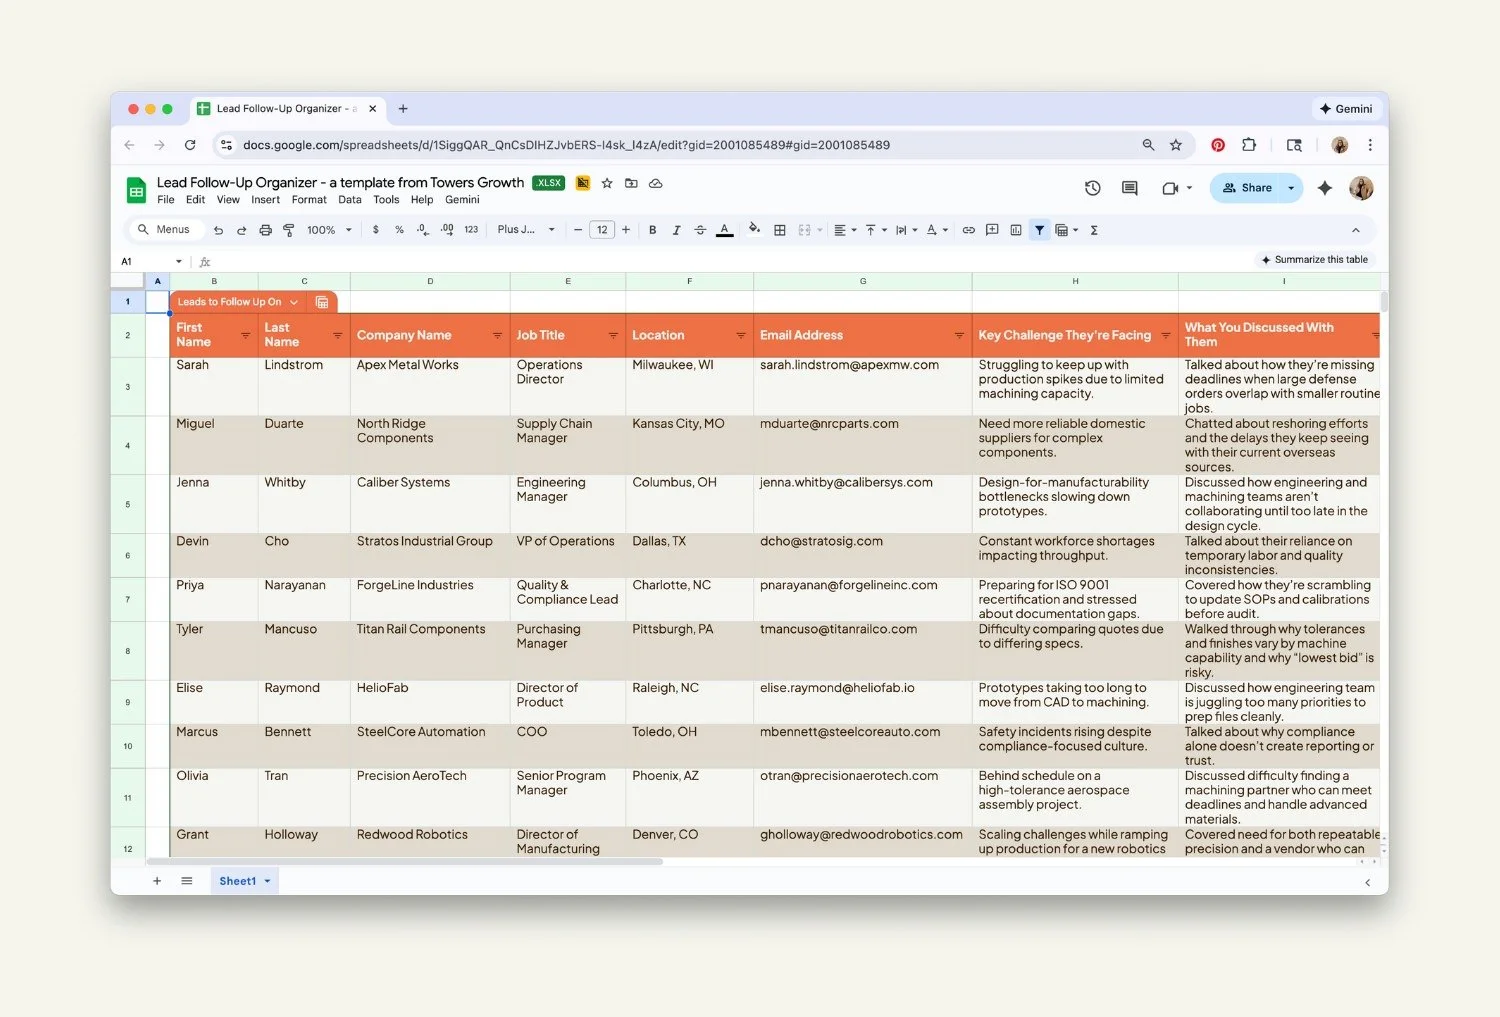Open the File menu
1500x1017 pixels.
click(166, 200)
